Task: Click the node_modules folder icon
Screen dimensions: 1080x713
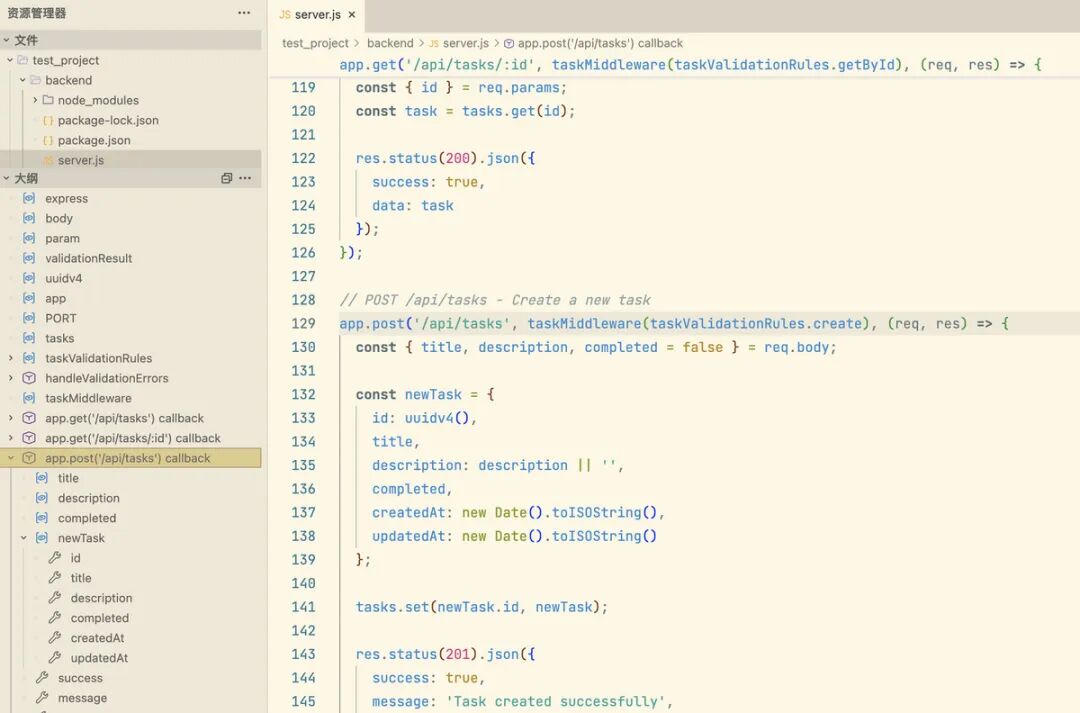Action: click(x=48, y=100)
